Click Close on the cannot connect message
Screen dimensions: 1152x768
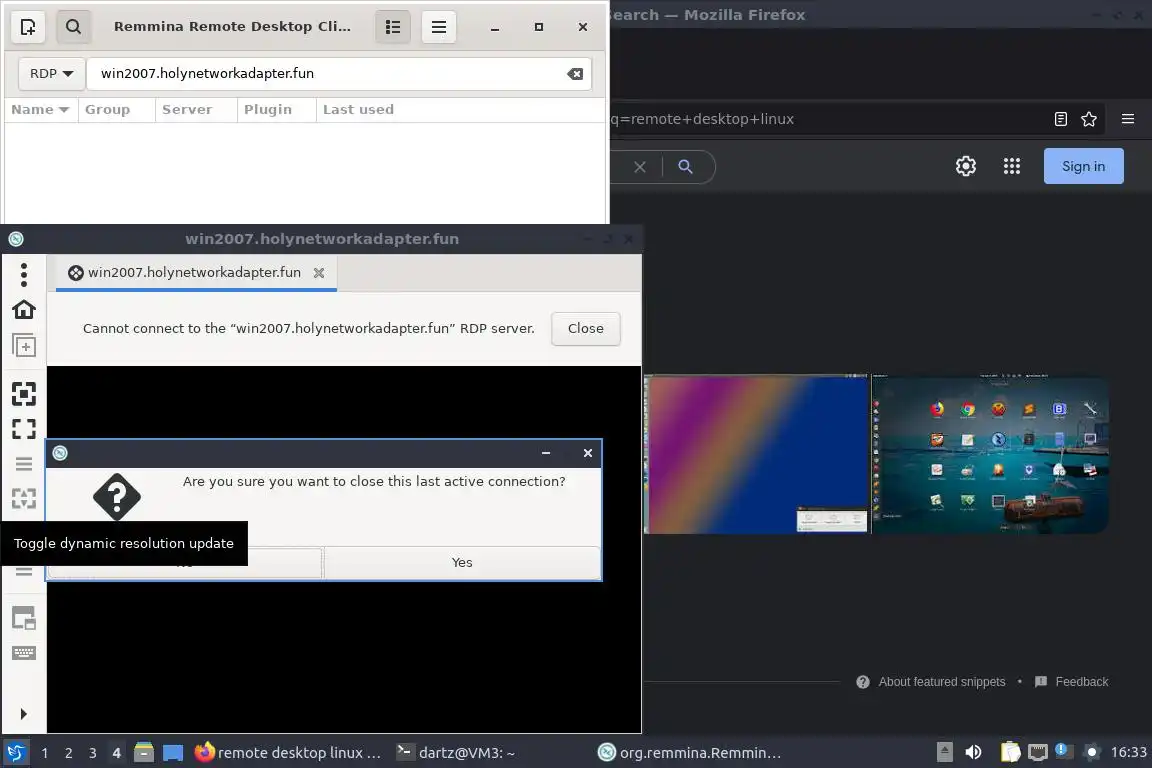[586, 329]
